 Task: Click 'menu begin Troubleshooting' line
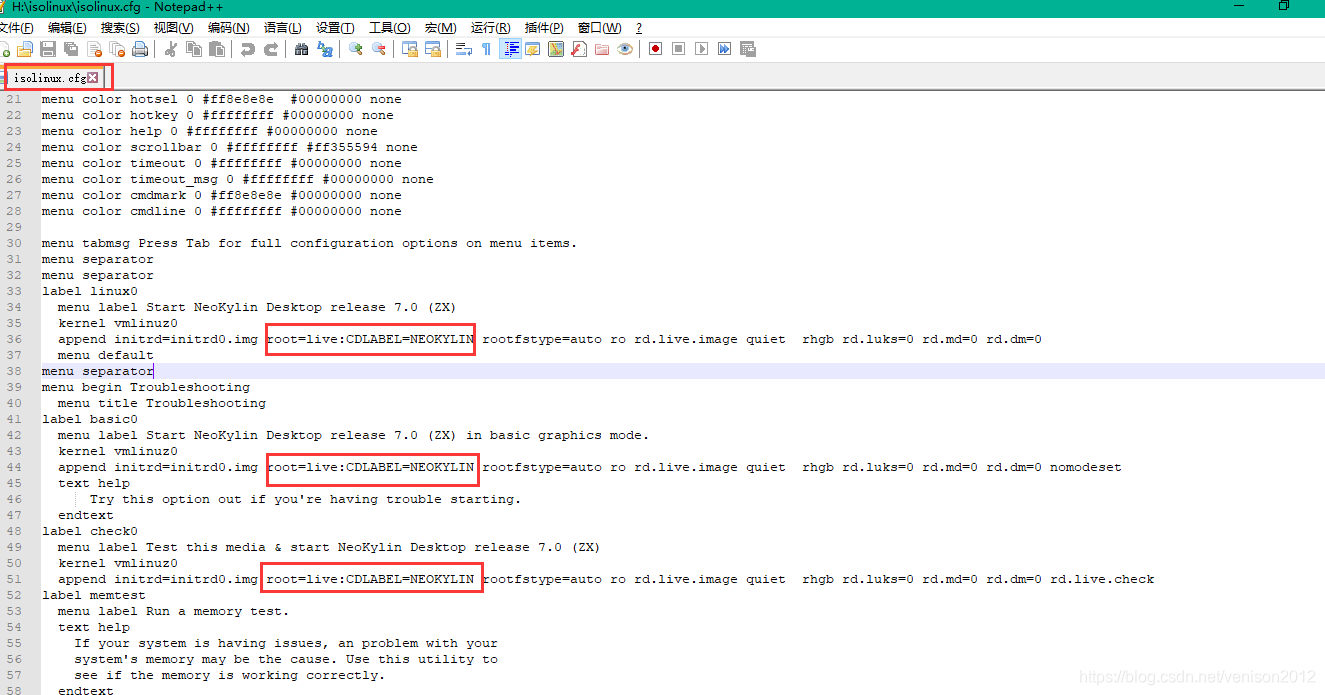coord(146,387)
